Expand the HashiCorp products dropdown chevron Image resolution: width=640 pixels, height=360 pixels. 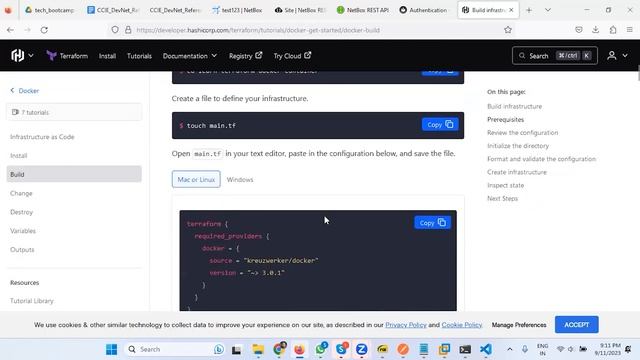click(x=31, y=56)
